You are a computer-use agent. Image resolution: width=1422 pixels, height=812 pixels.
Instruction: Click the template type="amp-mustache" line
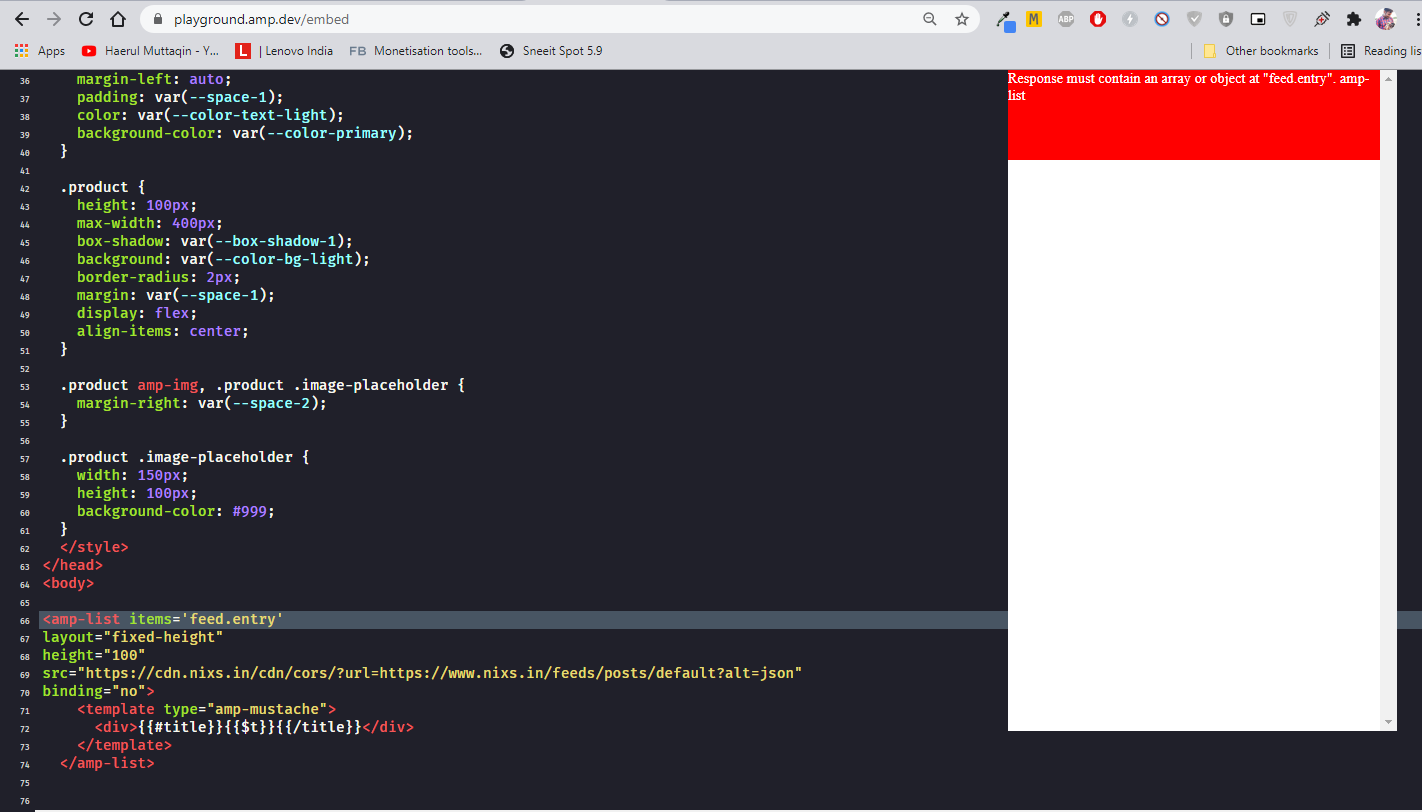click(206, 709)
